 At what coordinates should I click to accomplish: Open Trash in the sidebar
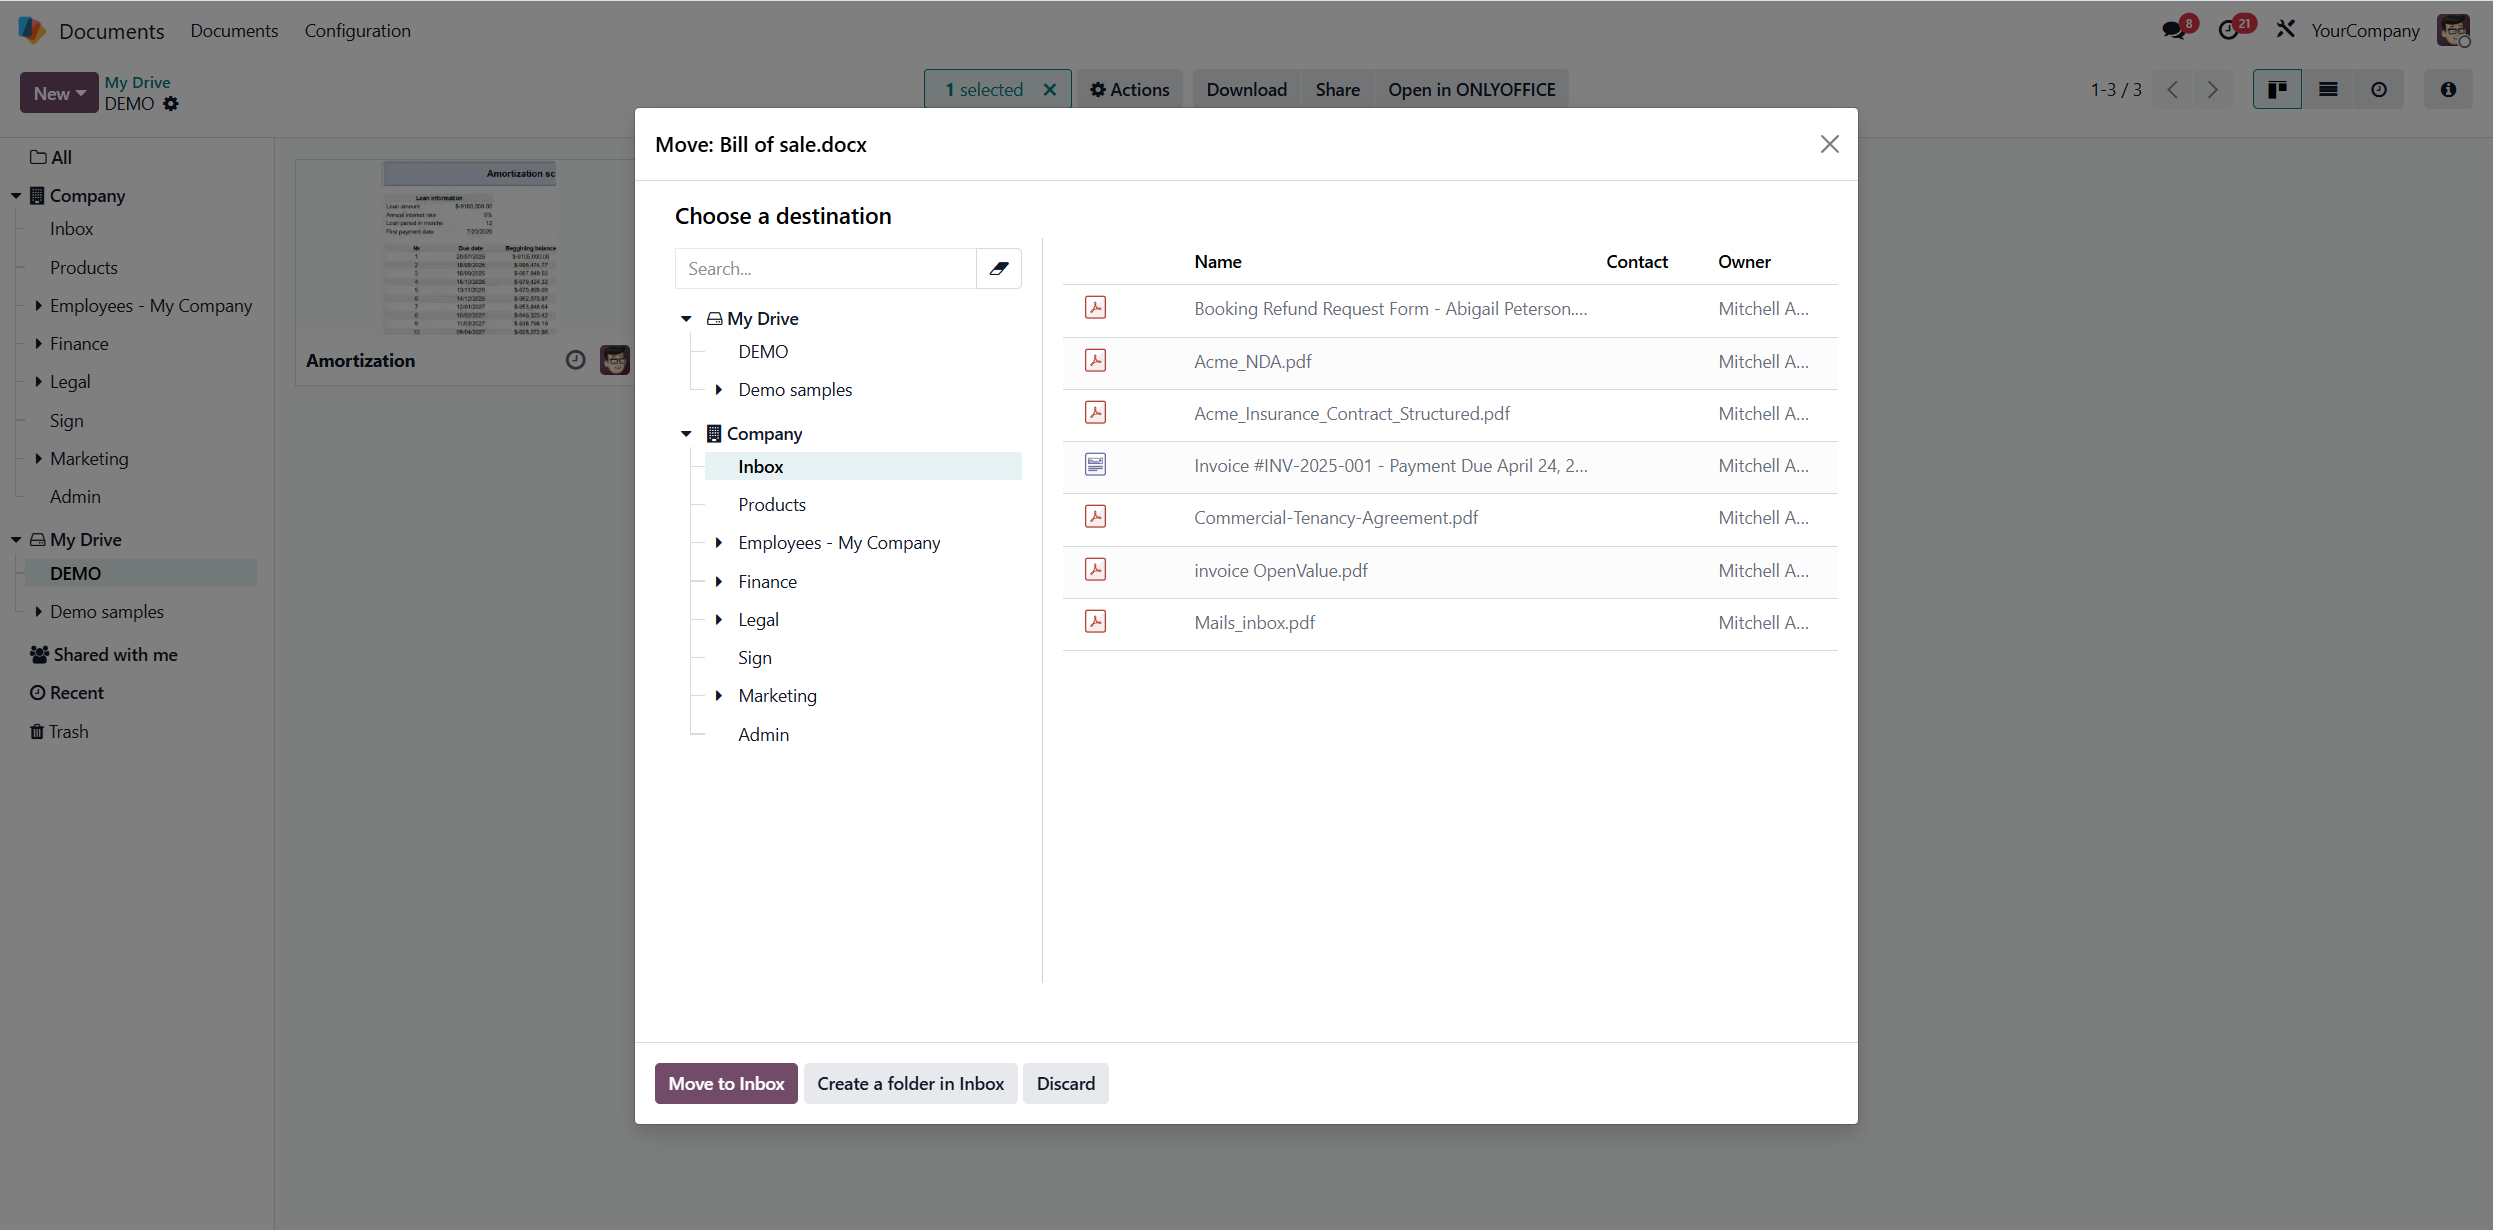pyautogui.click(x=59, y=731)
